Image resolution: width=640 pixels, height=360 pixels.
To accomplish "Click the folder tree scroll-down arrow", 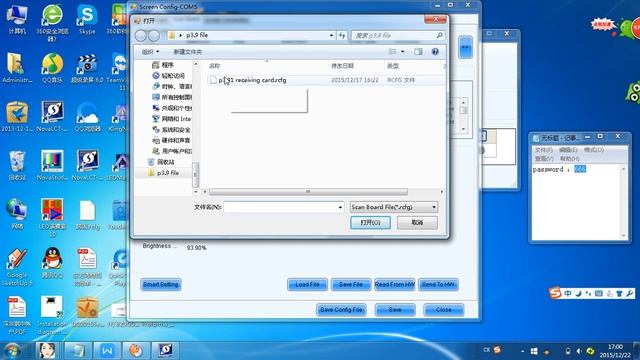I will [196, 191].
